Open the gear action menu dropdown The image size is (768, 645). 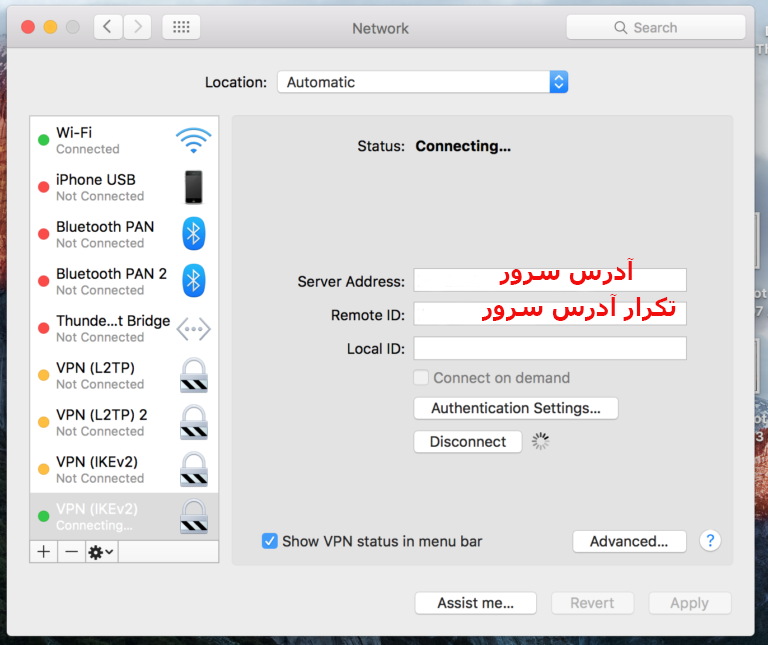pyautogui.click(x=101, y=551)
